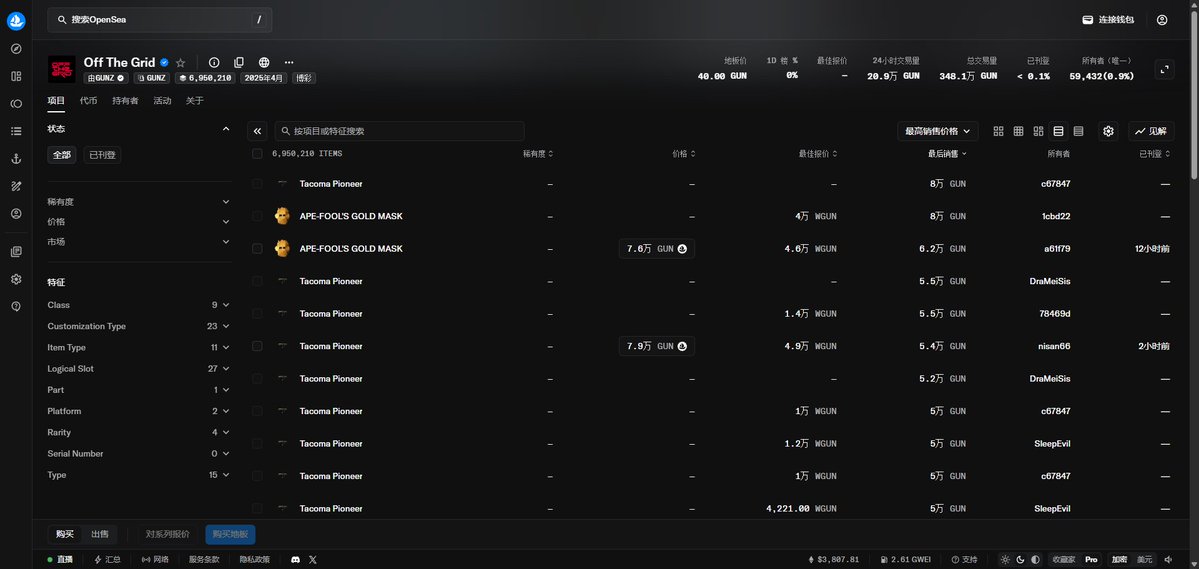The width and height of the screenshot is (1199, 569).
Task: Open the Studio pencil icon in sidebar
Action: click(x=16, y=186)
